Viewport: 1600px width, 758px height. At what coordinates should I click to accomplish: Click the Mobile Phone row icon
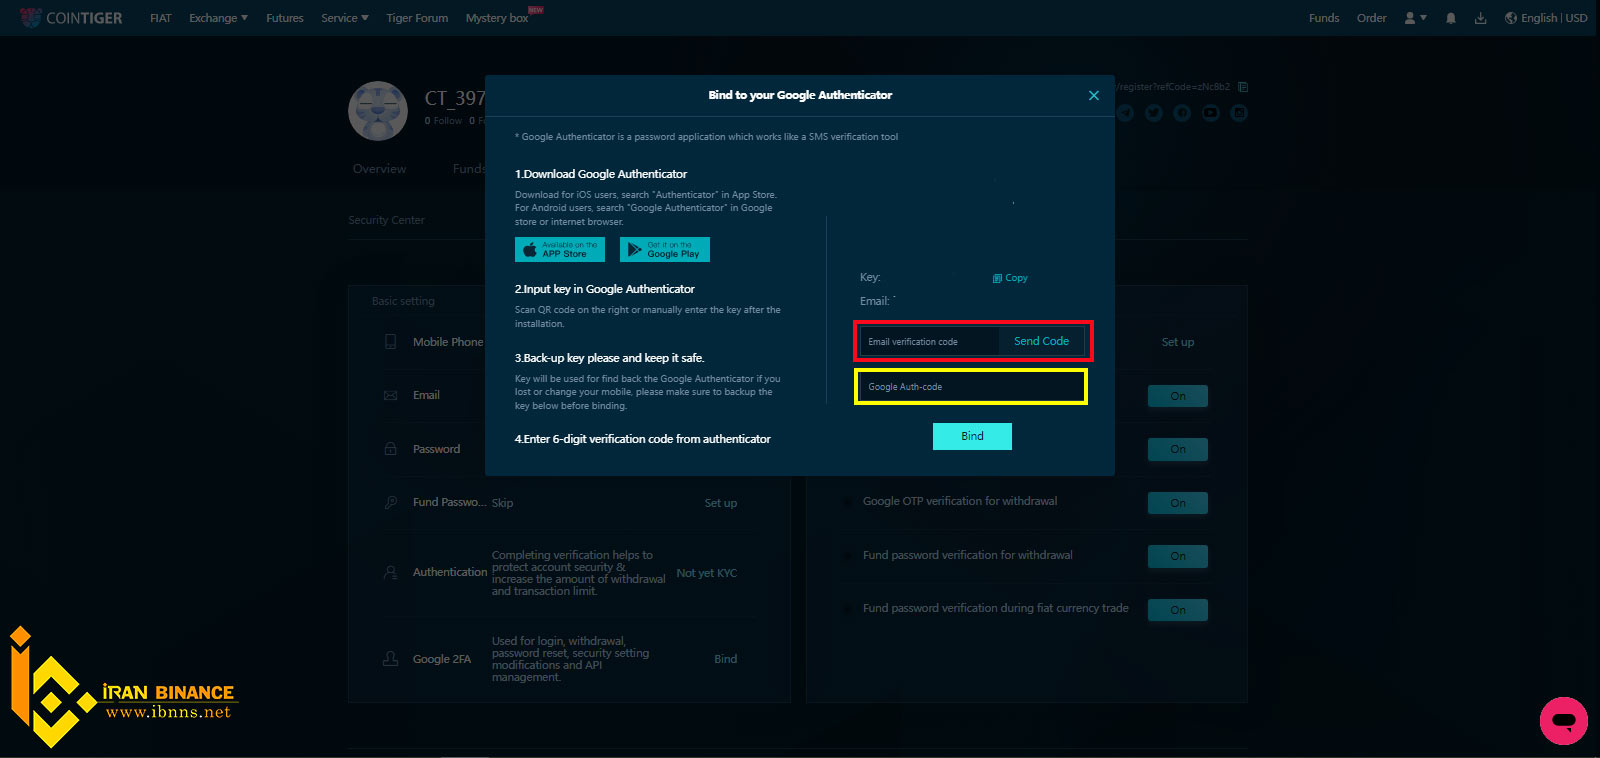[x=391, y=342]
